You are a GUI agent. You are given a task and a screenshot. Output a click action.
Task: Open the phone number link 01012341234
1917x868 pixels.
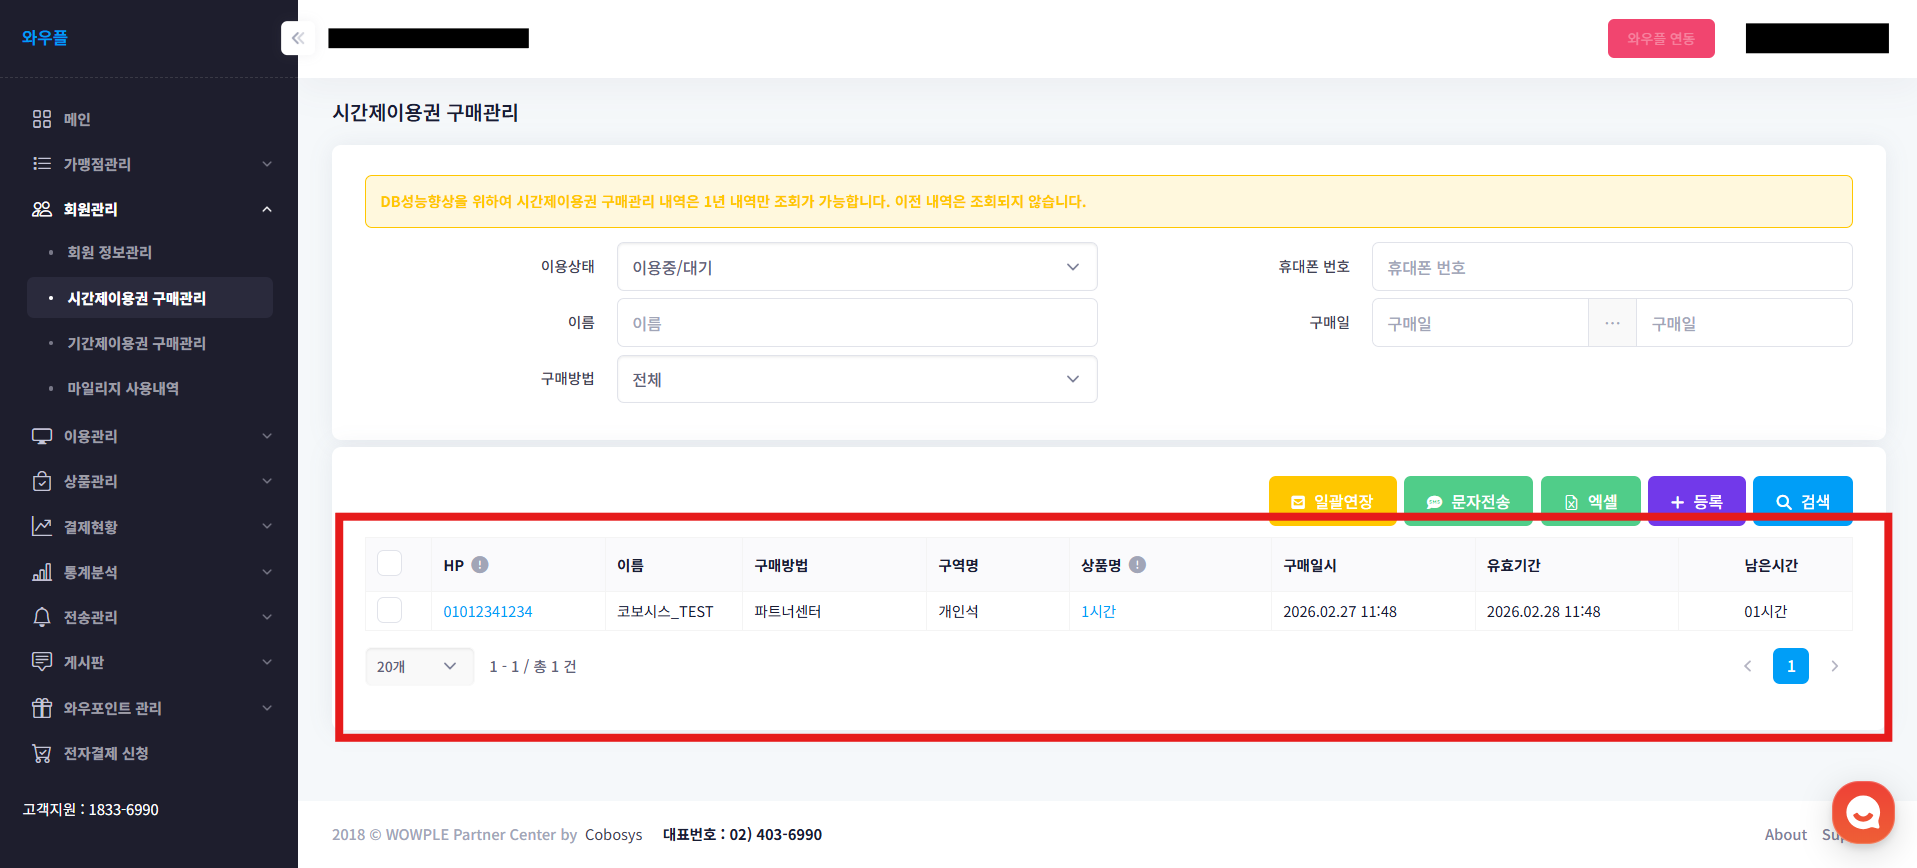coord(488,611)
